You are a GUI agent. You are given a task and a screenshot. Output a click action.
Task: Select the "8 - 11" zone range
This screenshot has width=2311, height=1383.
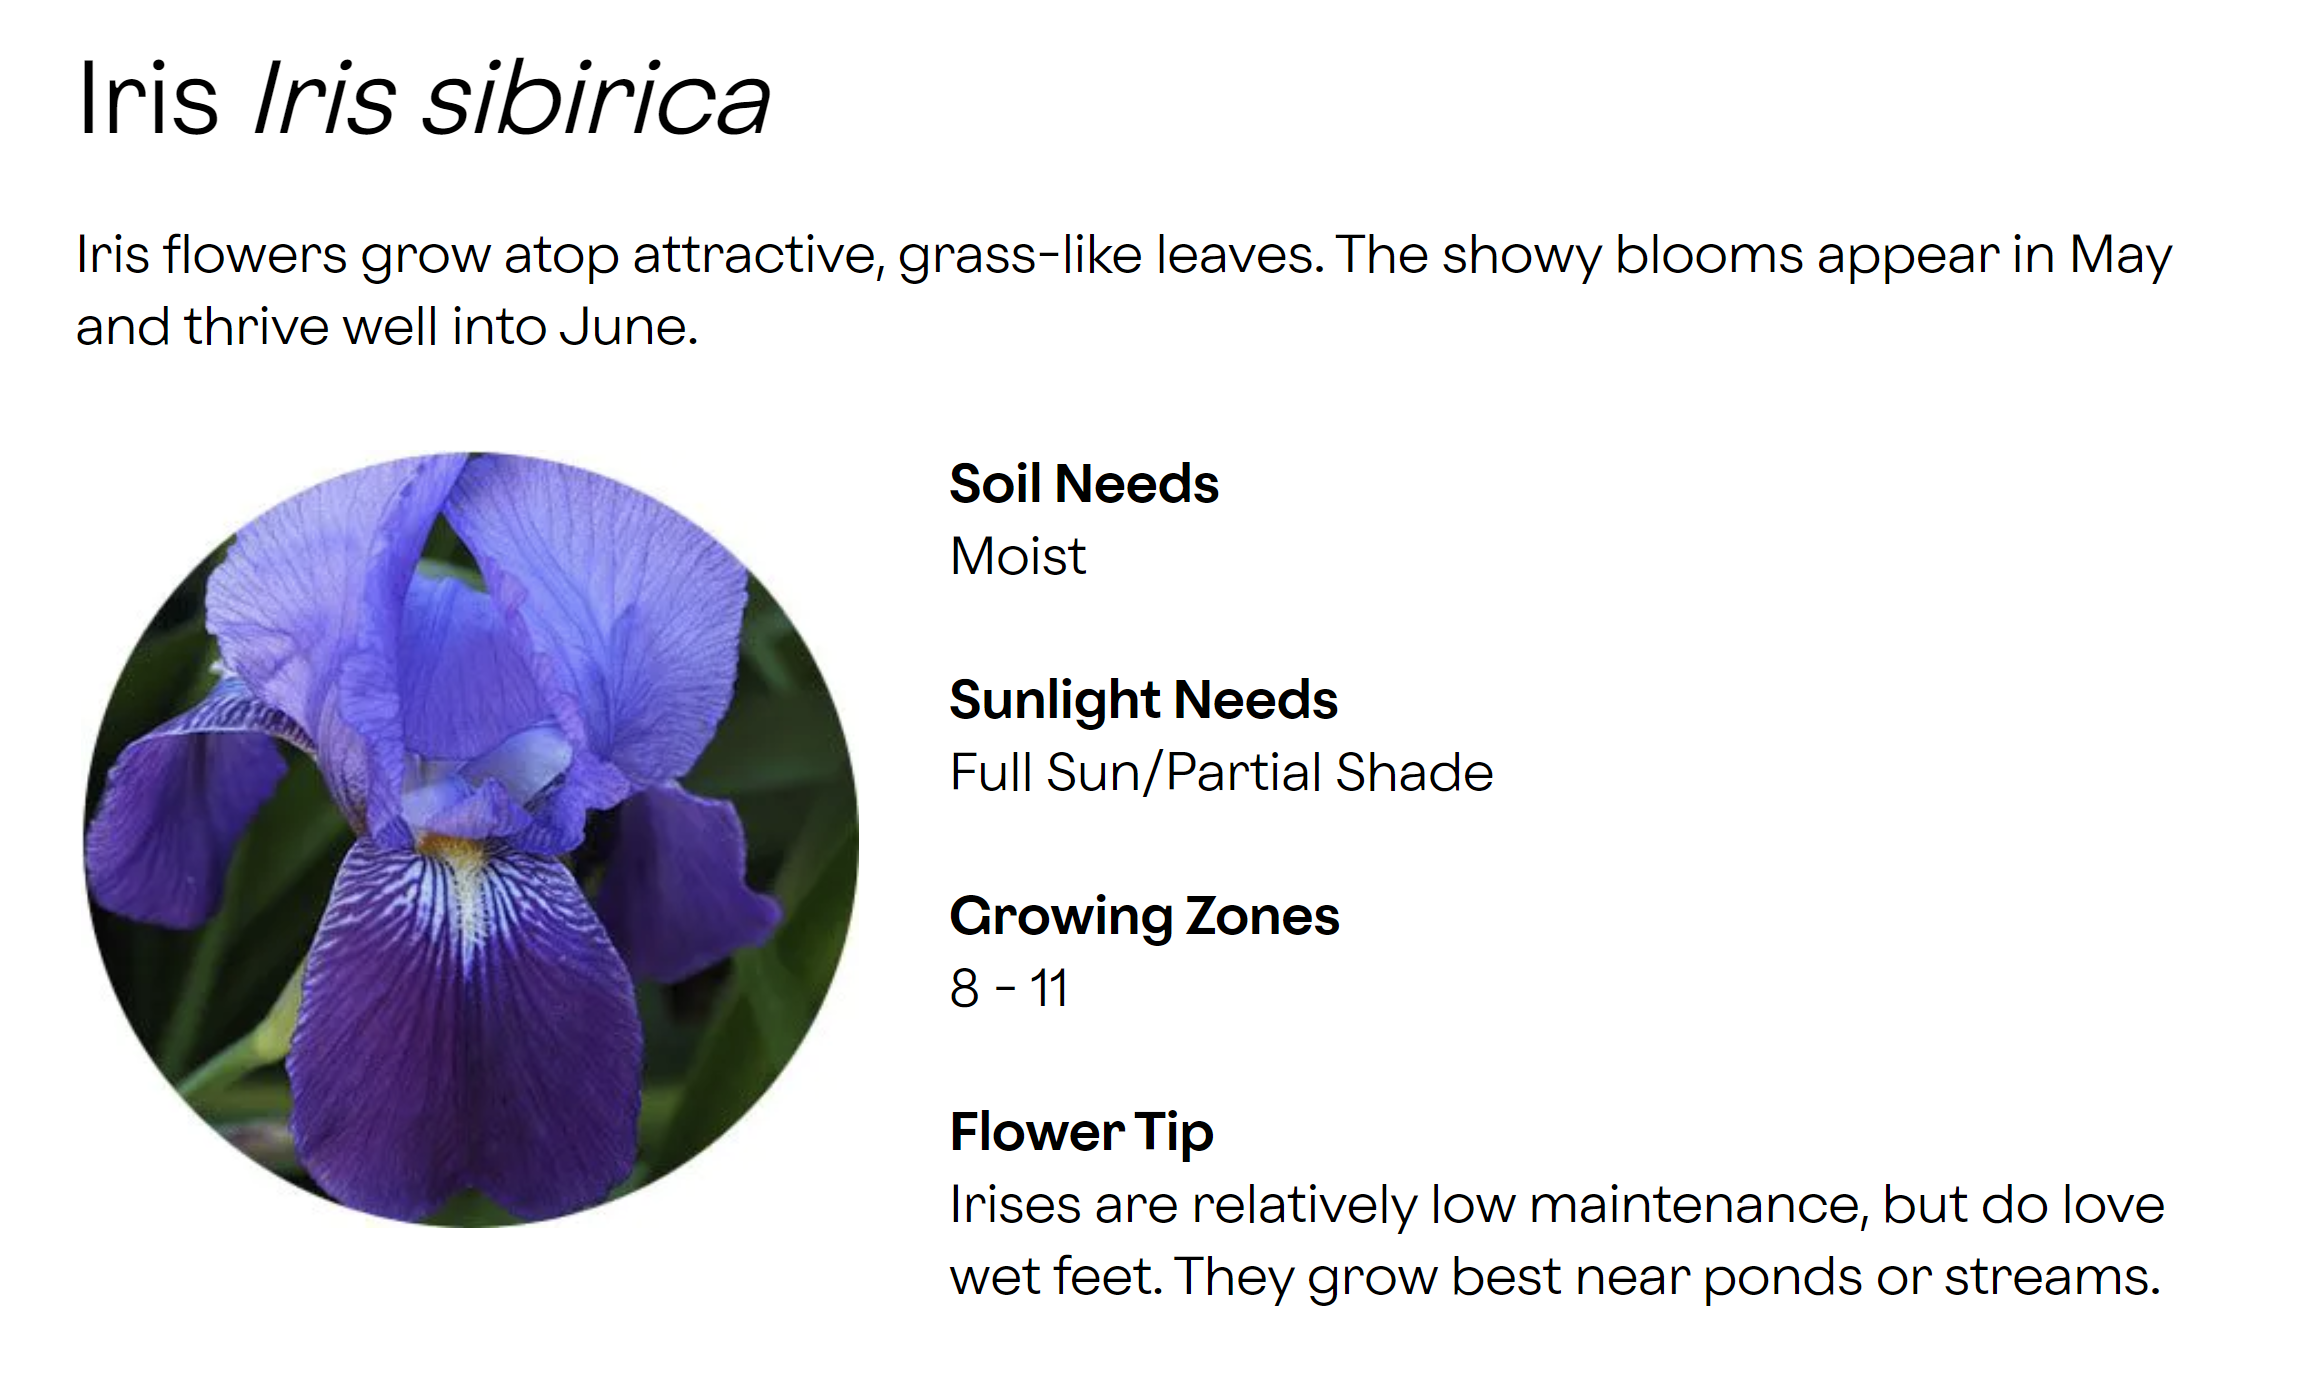coord(1009,988)
